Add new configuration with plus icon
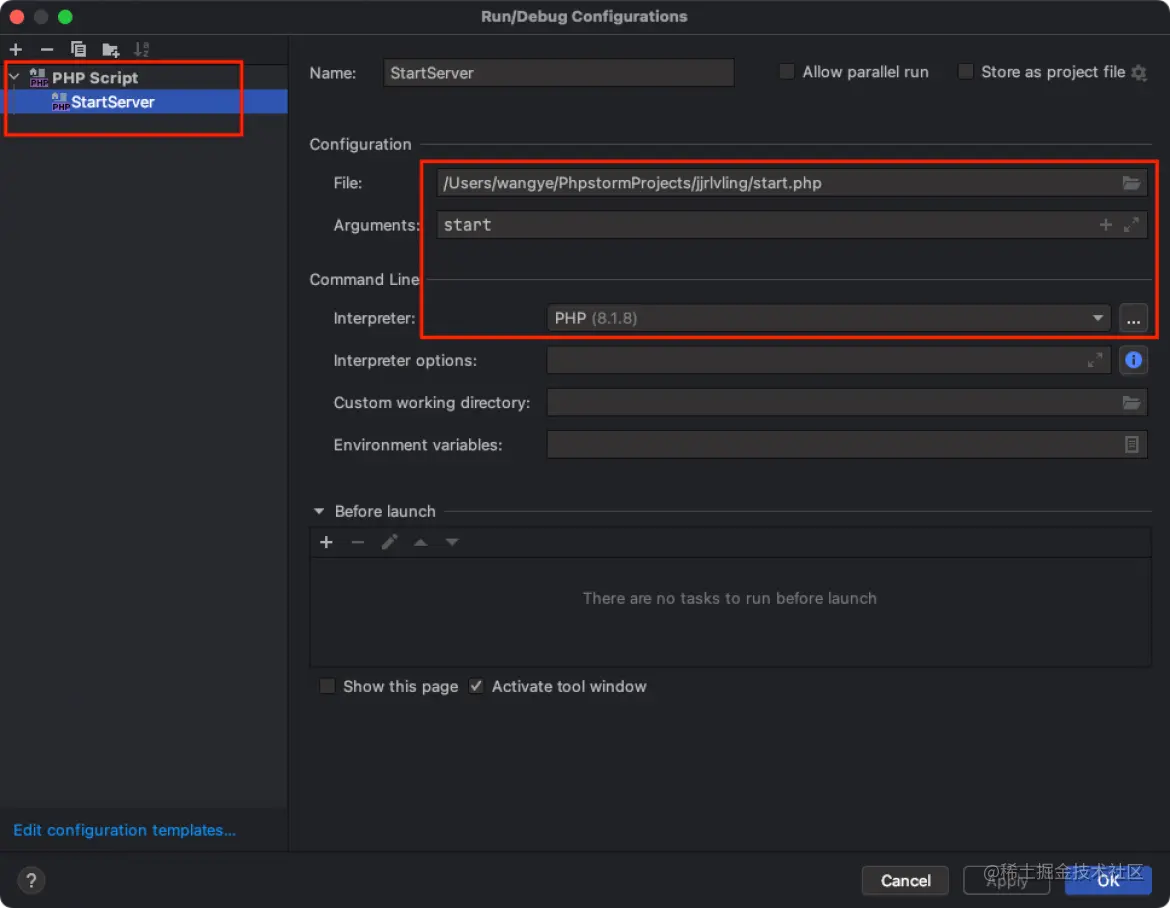This screenshot has height=908, width=1170. click(x=16, y=49)
